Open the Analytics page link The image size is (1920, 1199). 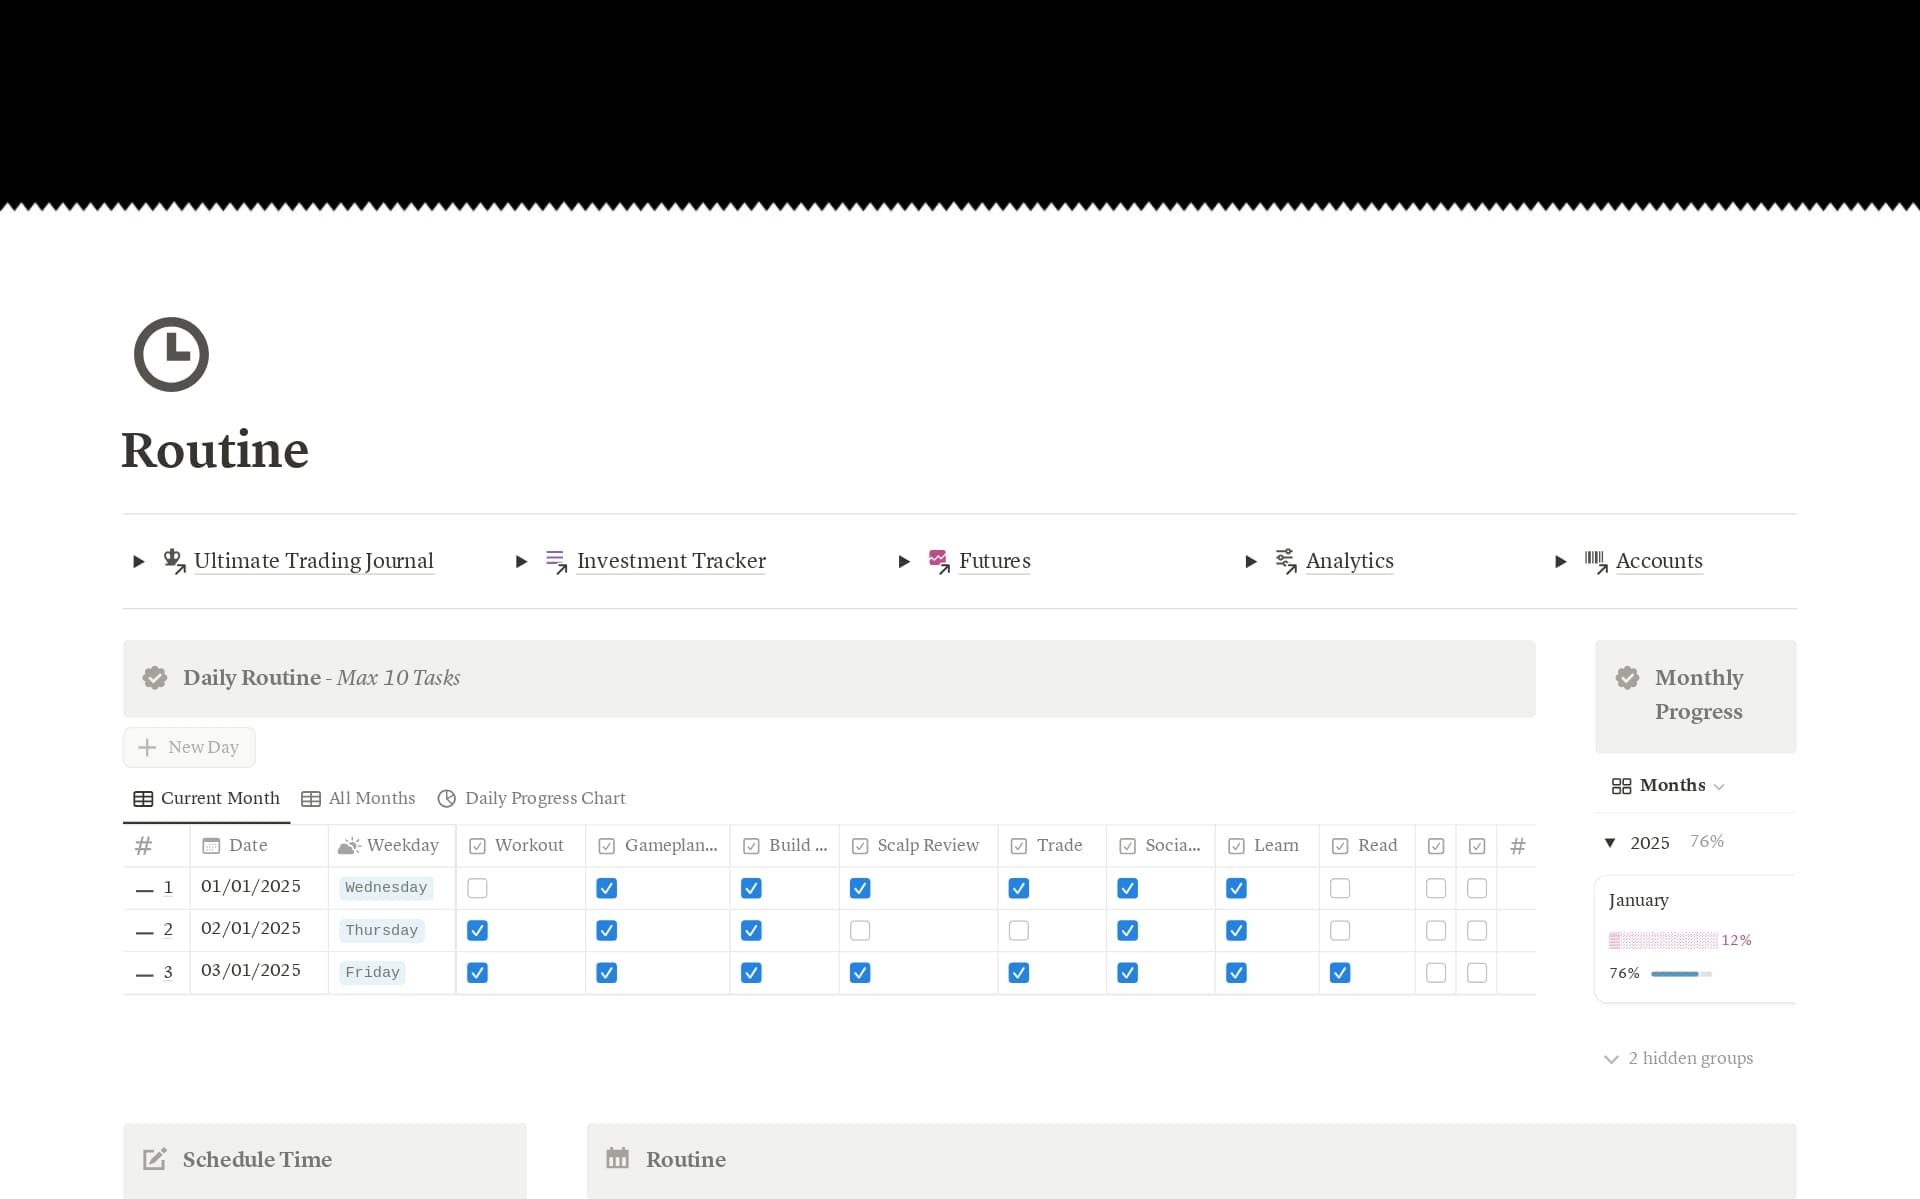click(1349, 561)
